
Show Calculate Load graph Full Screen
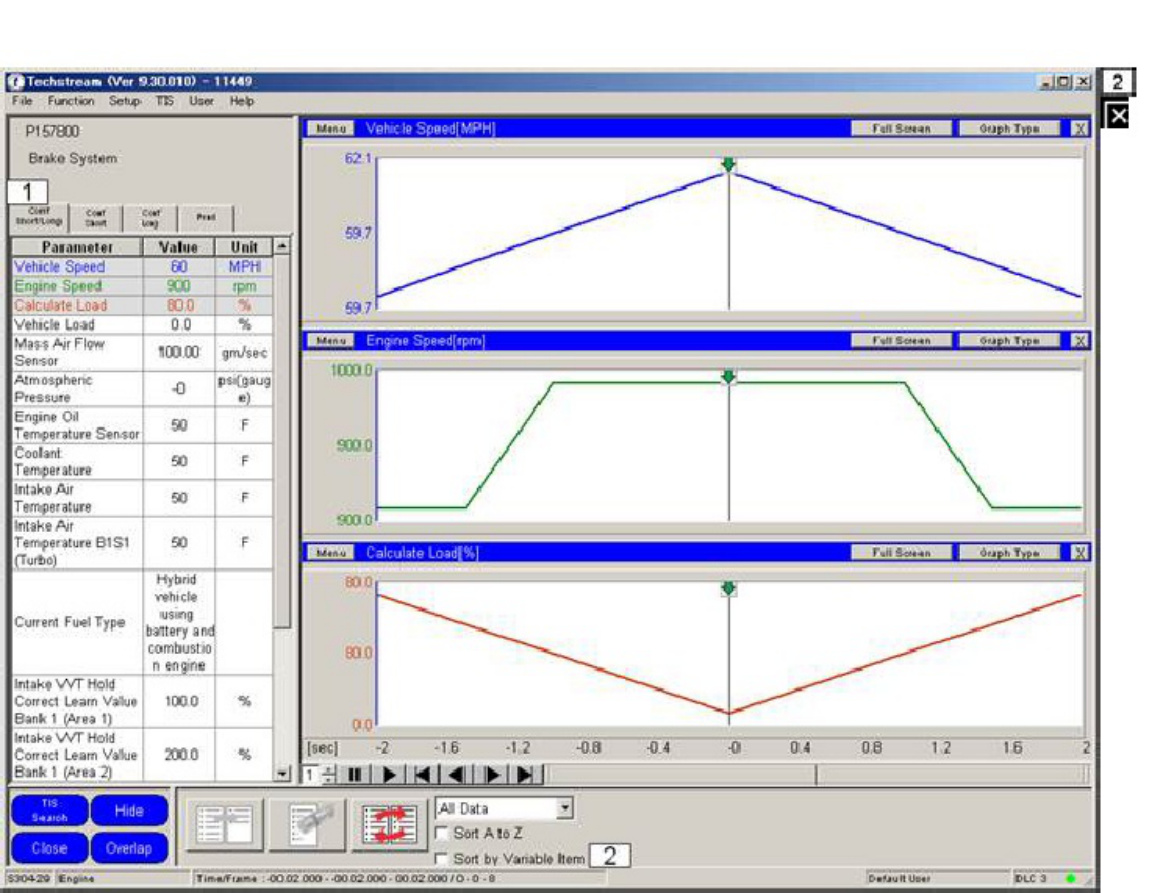[x=901, y=553]
